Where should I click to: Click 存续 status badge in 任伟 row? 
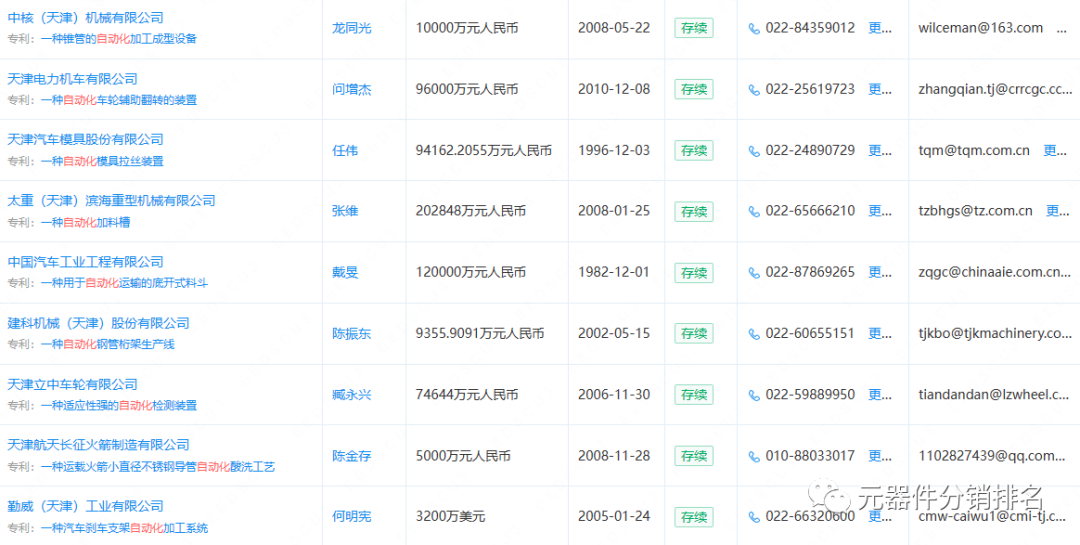[694, 150]
